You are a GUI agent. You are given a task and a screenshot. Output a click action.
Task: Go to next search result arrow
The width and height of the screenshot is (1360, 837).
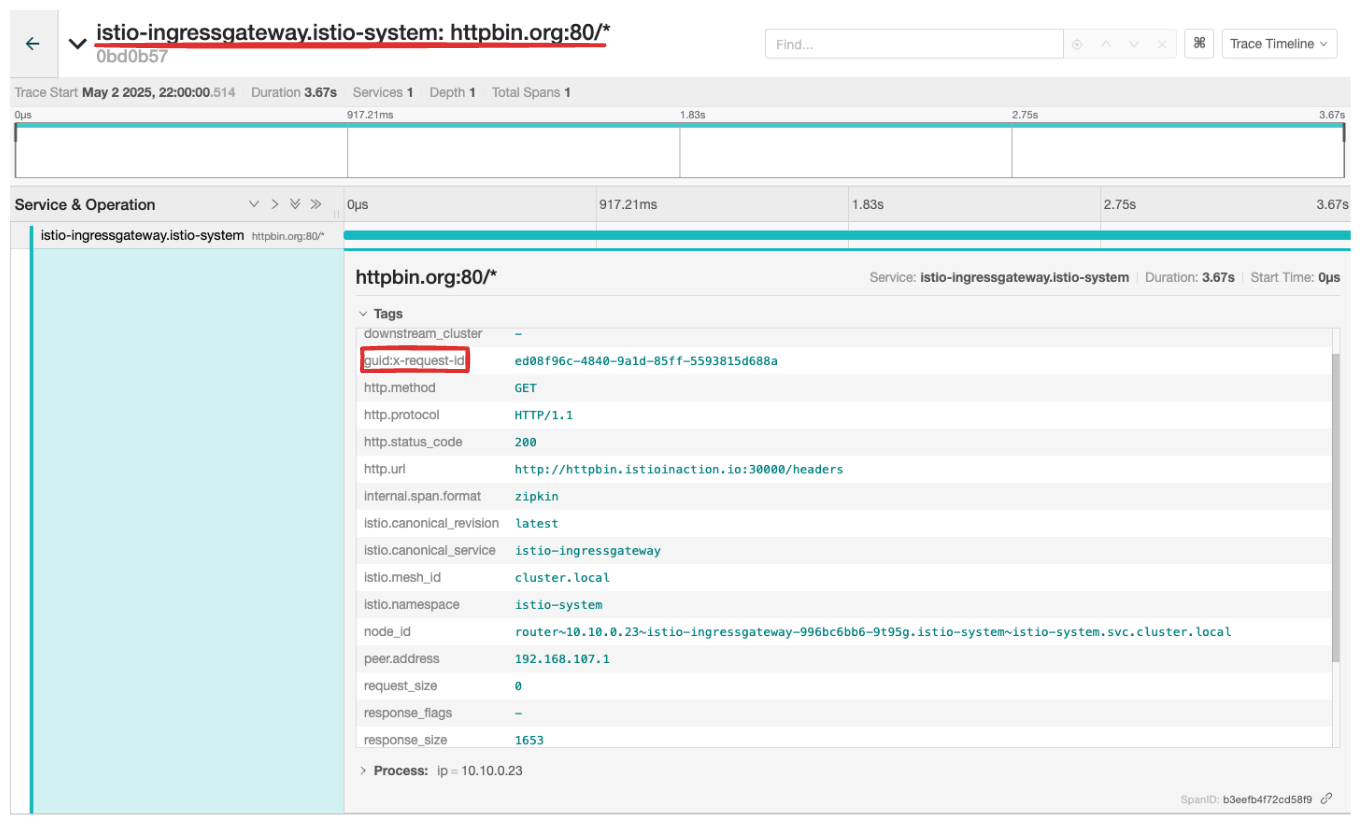pyautogui.click(x=1134, y=44)
